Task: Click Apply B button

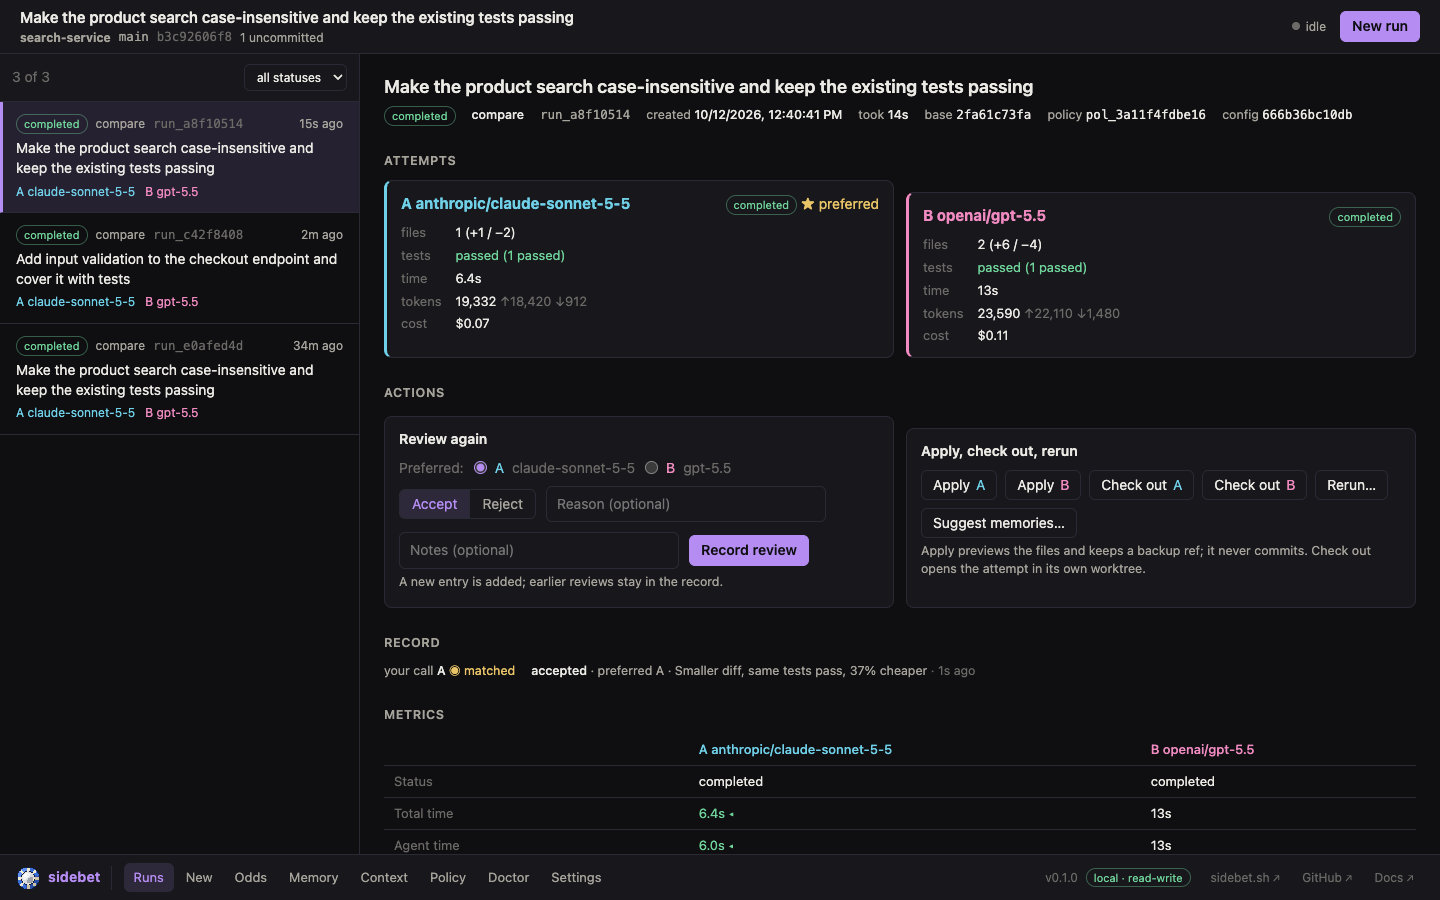Action: (x=1043, y=485)
